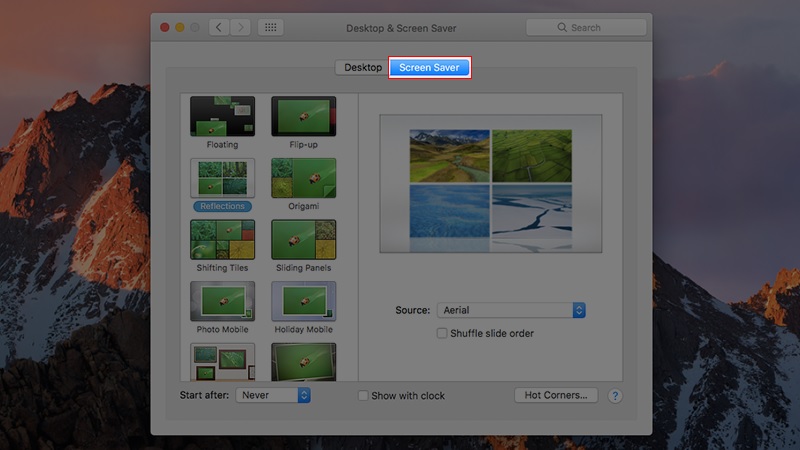Select the Screen Saver tab
800x450 pixels.
pyautogui.click(x=429, y=68)
